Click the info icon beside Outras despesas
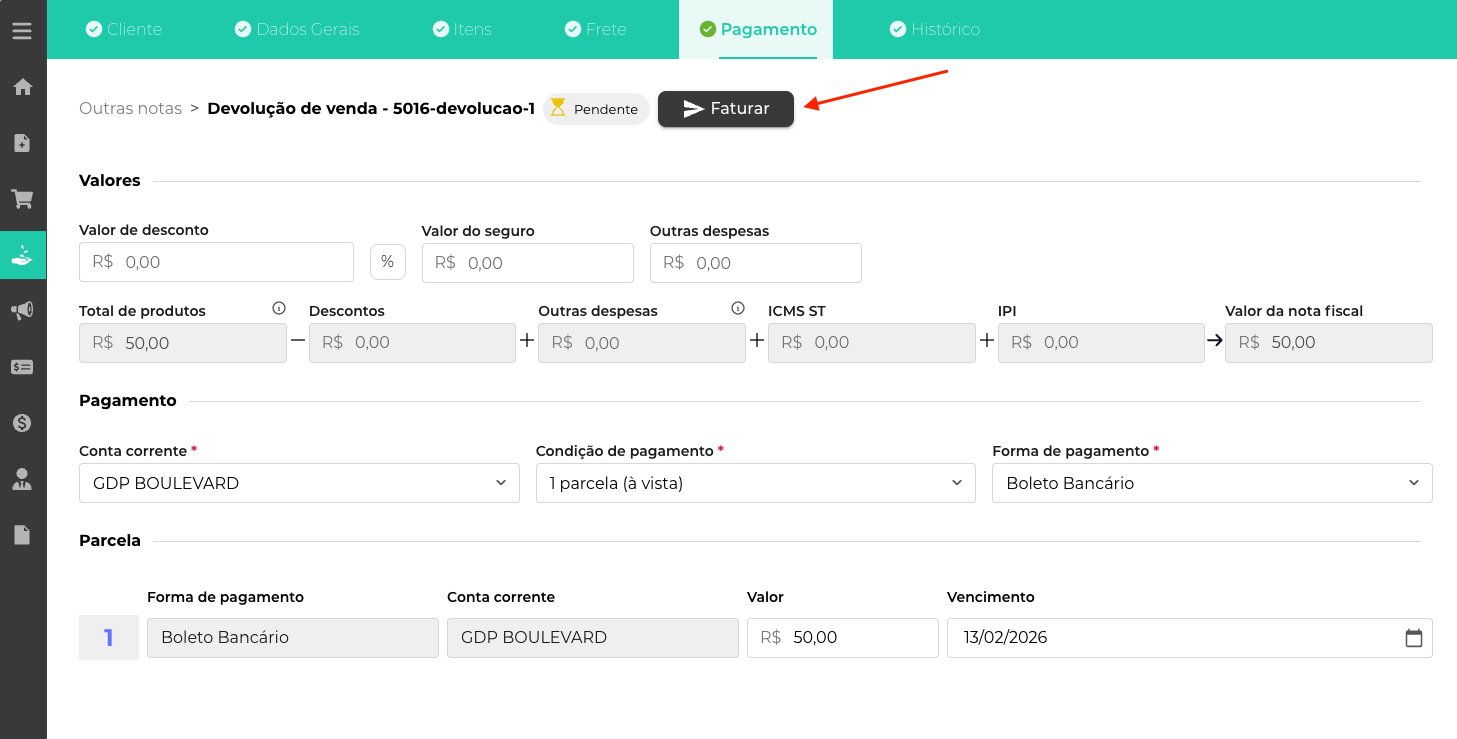The image size is (1457, 739). point(738,308)
